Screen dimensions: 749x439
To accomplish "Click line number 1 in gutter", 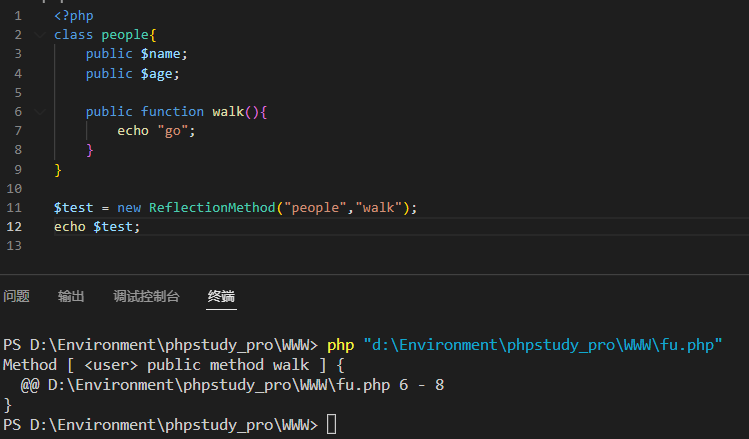I will [x=18, y=16].
